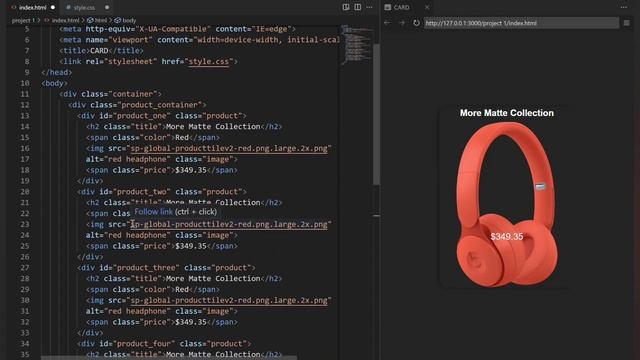The width and height of the screenshot is (640, 360).
Task: Select the CARD preview tab
Action: point(402,7)
